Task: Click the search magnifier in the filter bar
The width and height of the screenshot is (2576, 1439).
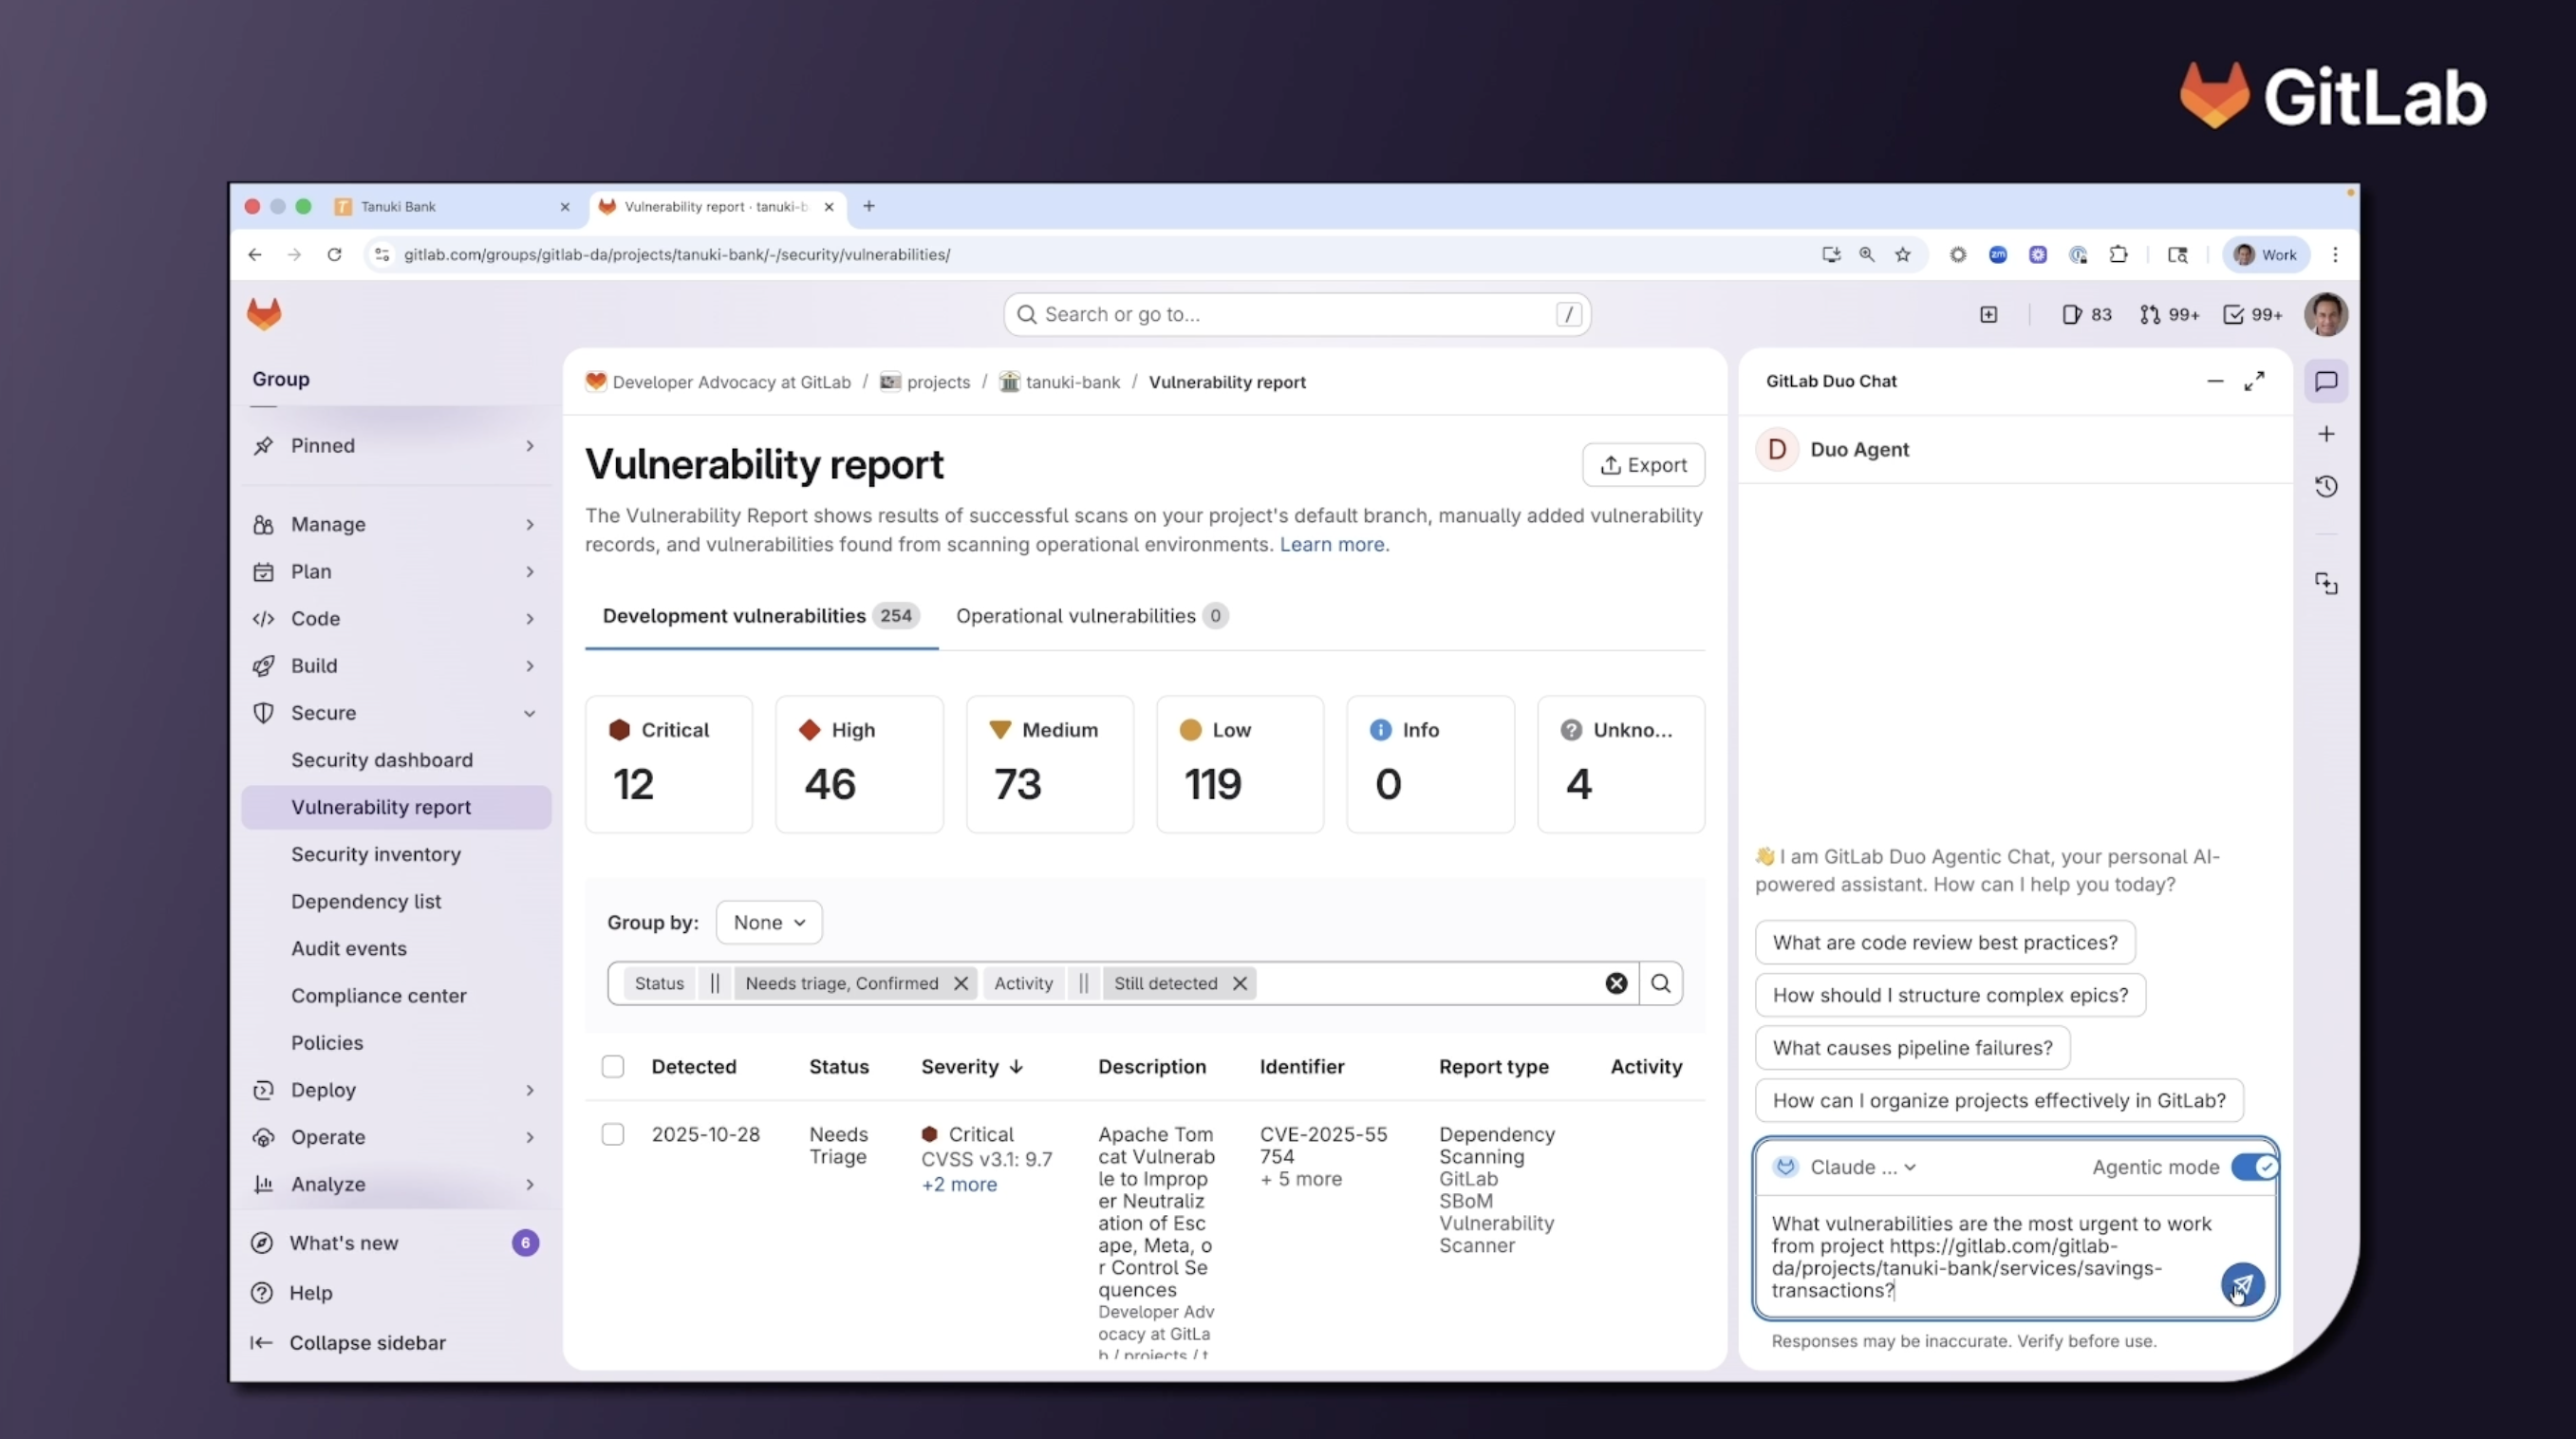Action: coord(1661,983)
